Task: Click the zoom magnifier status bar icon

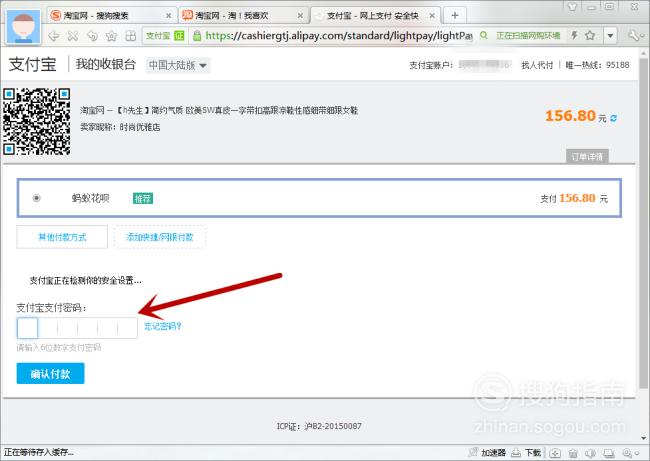Action: (626, 453)
